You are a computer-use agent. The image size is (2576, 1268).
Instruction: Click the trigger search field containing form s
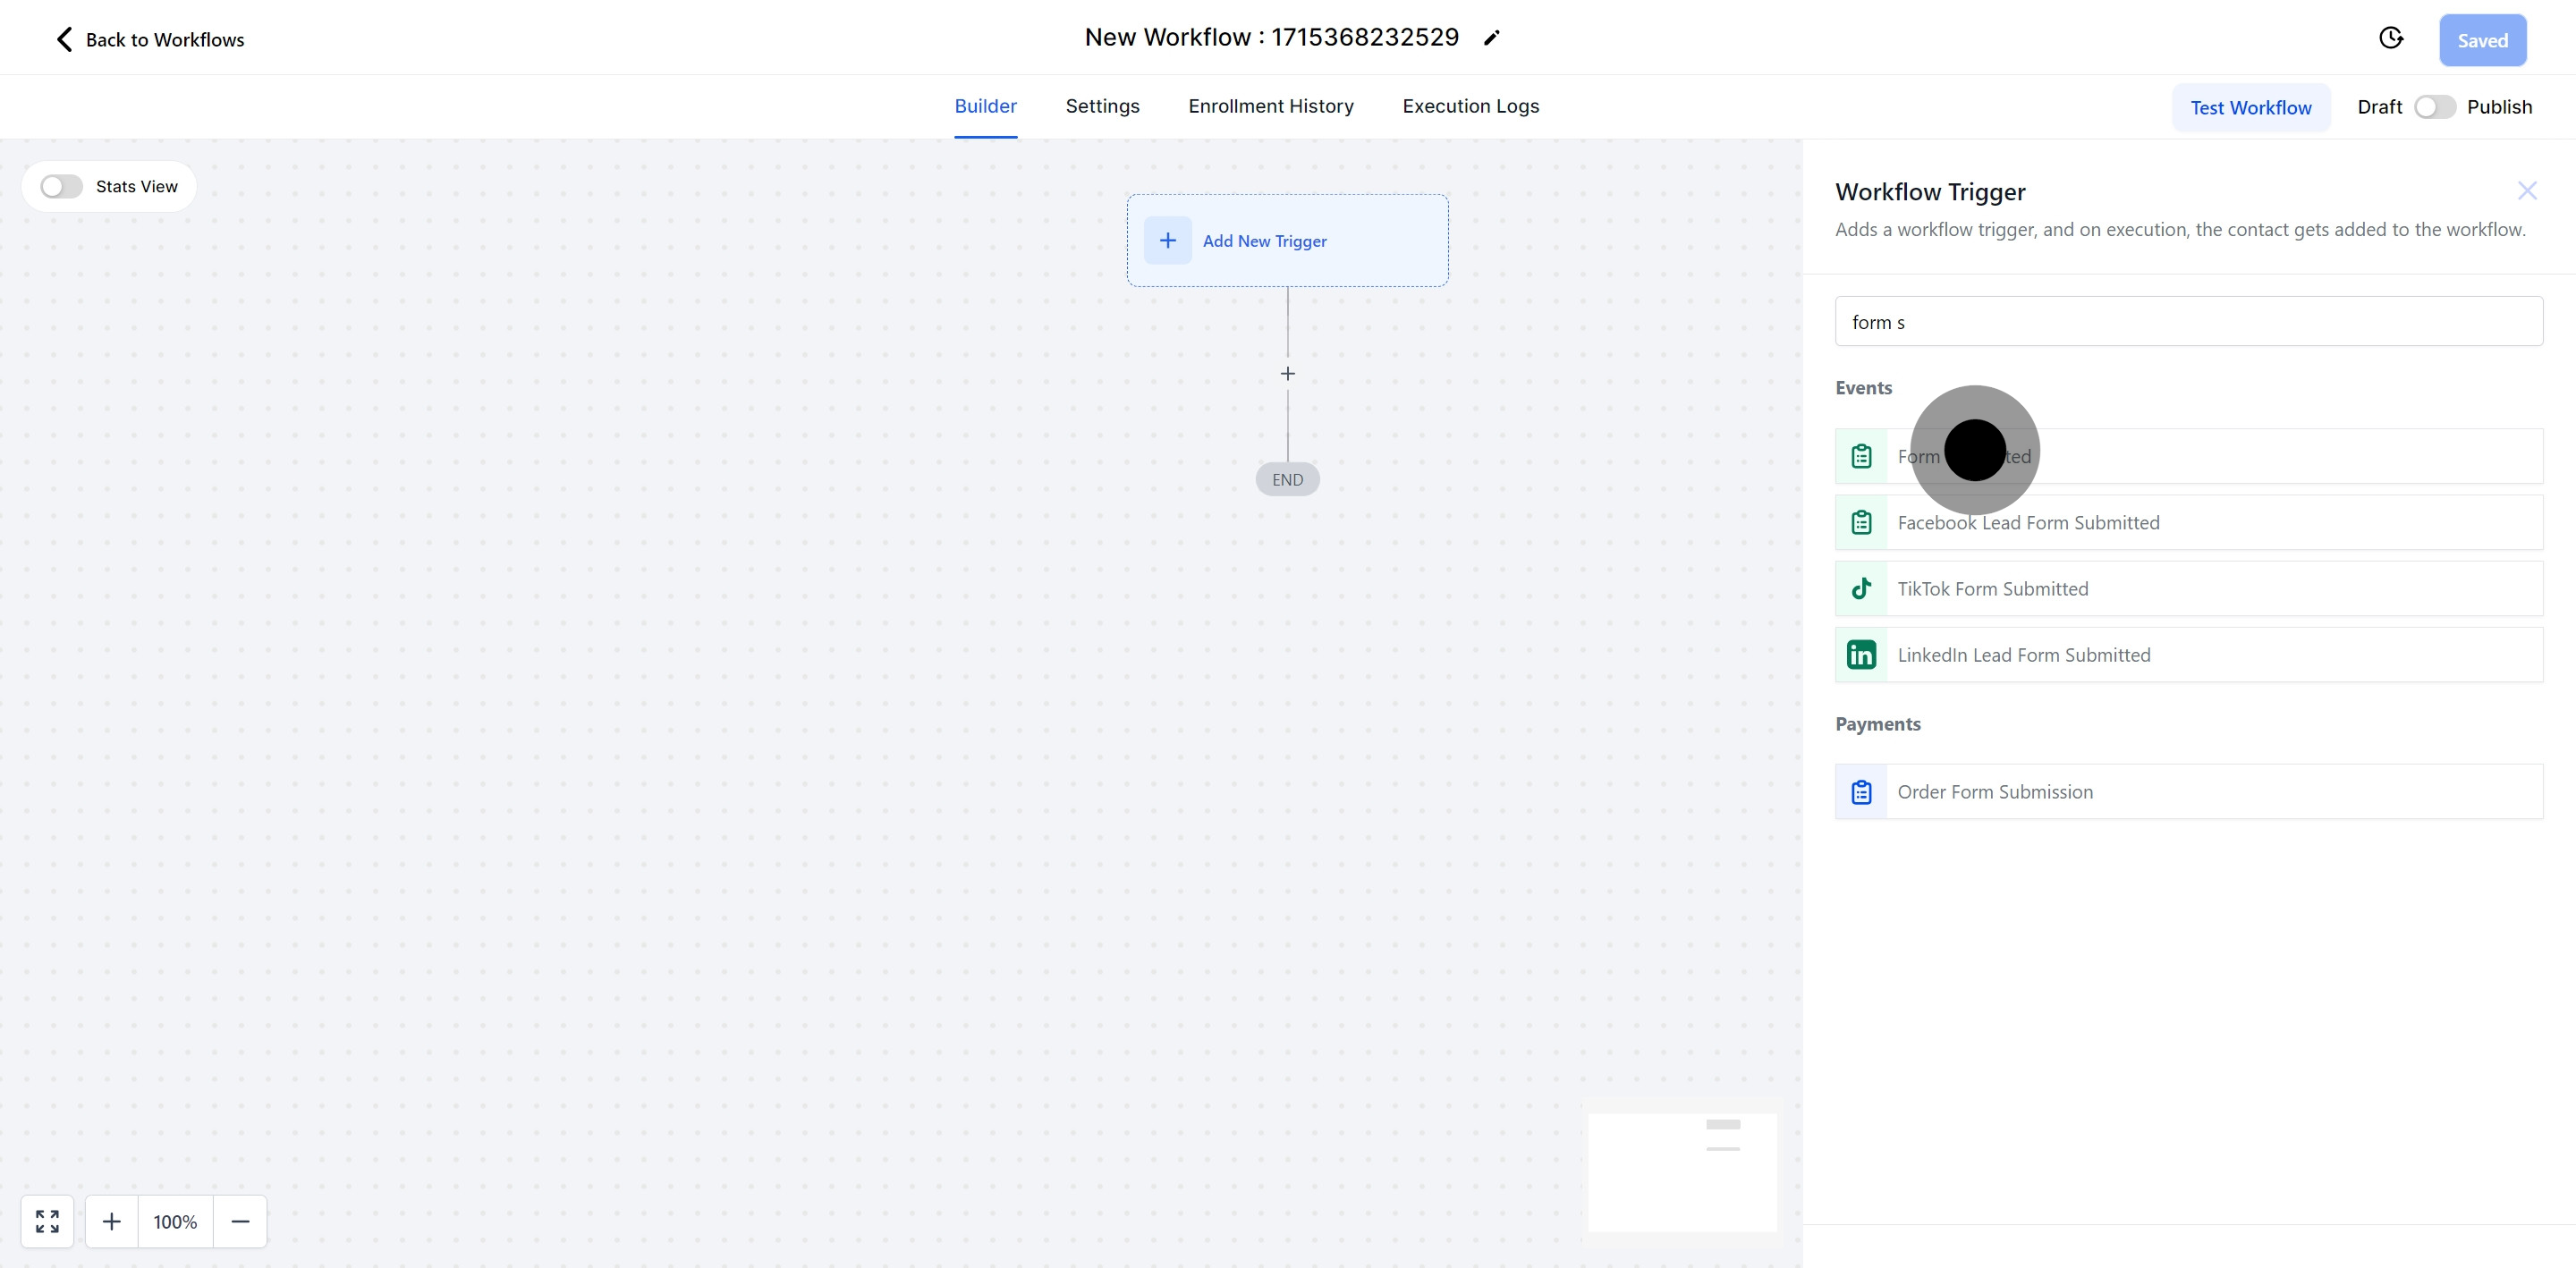coord(2188,321)
